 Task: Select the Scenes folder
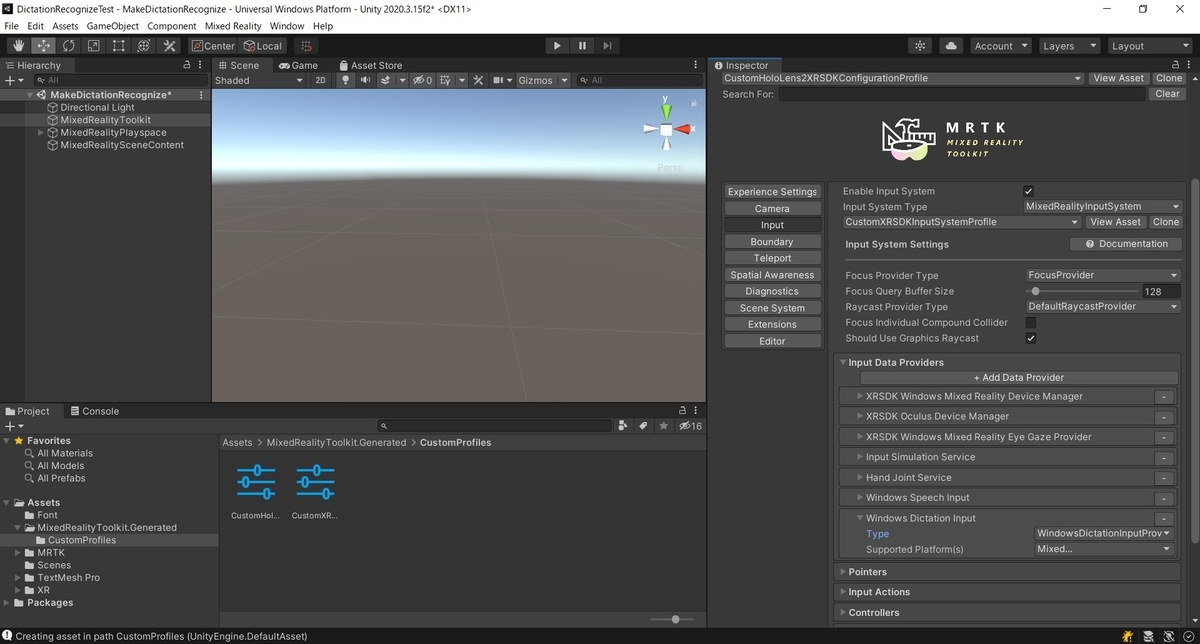54,565
